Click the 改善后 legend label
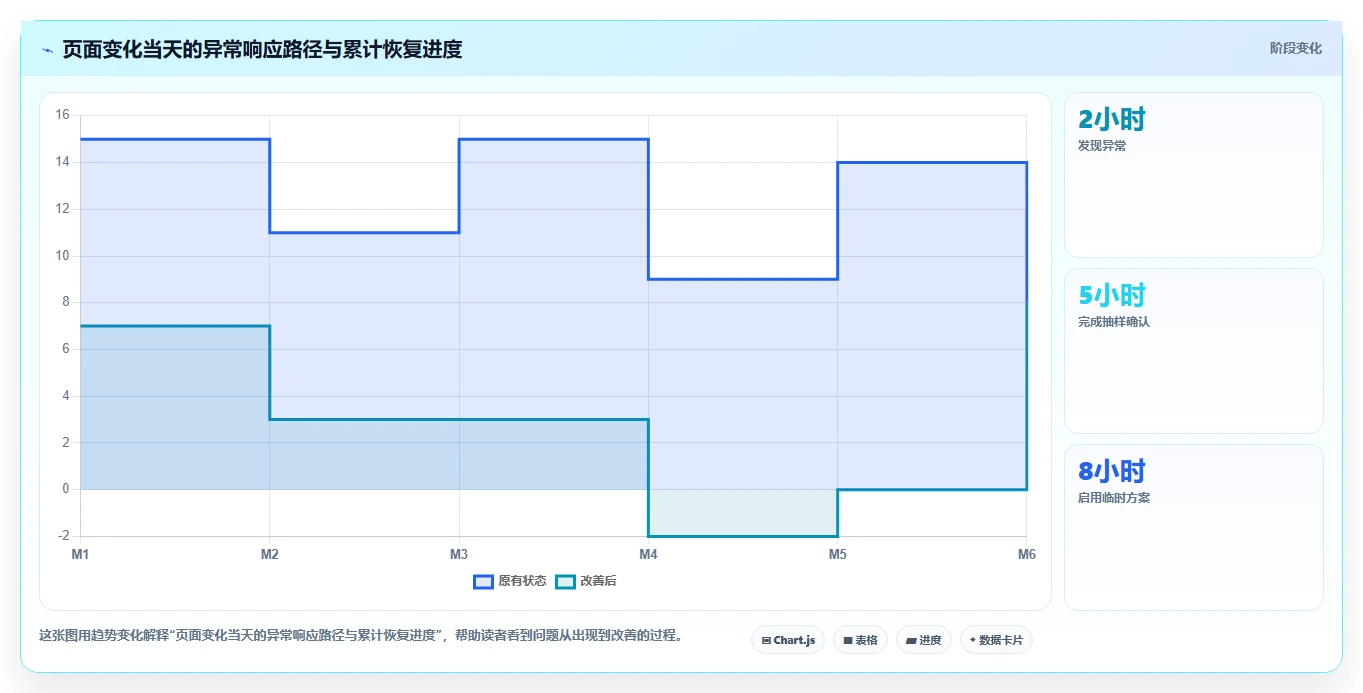This screenshot has width=1363, height=693. (x=598, y=581)
